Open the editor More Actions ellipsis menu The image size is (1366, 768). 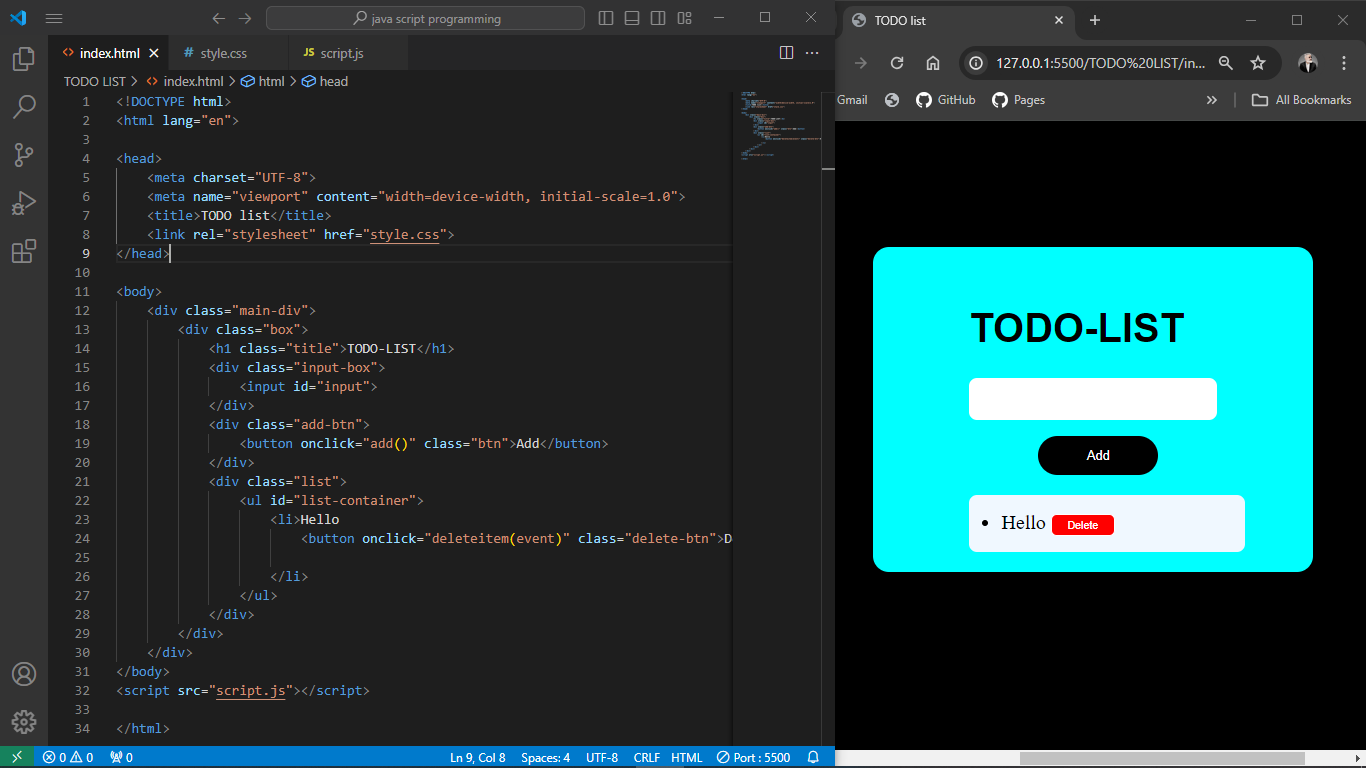(x=812, y=53)
